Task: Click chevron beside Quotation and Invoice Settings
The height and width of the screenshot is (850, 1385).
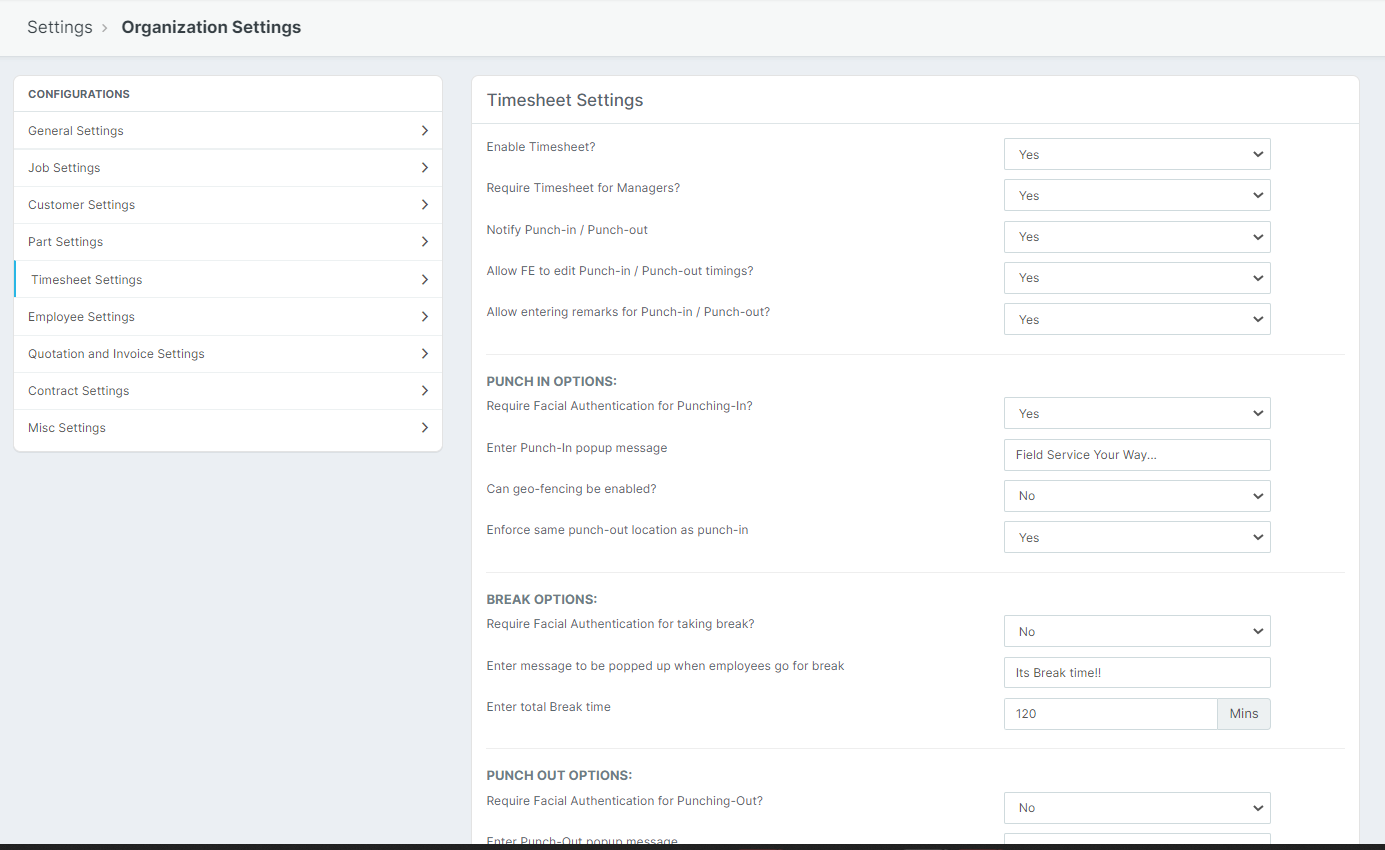Action: pyautogui.click(x=425, y=354)
